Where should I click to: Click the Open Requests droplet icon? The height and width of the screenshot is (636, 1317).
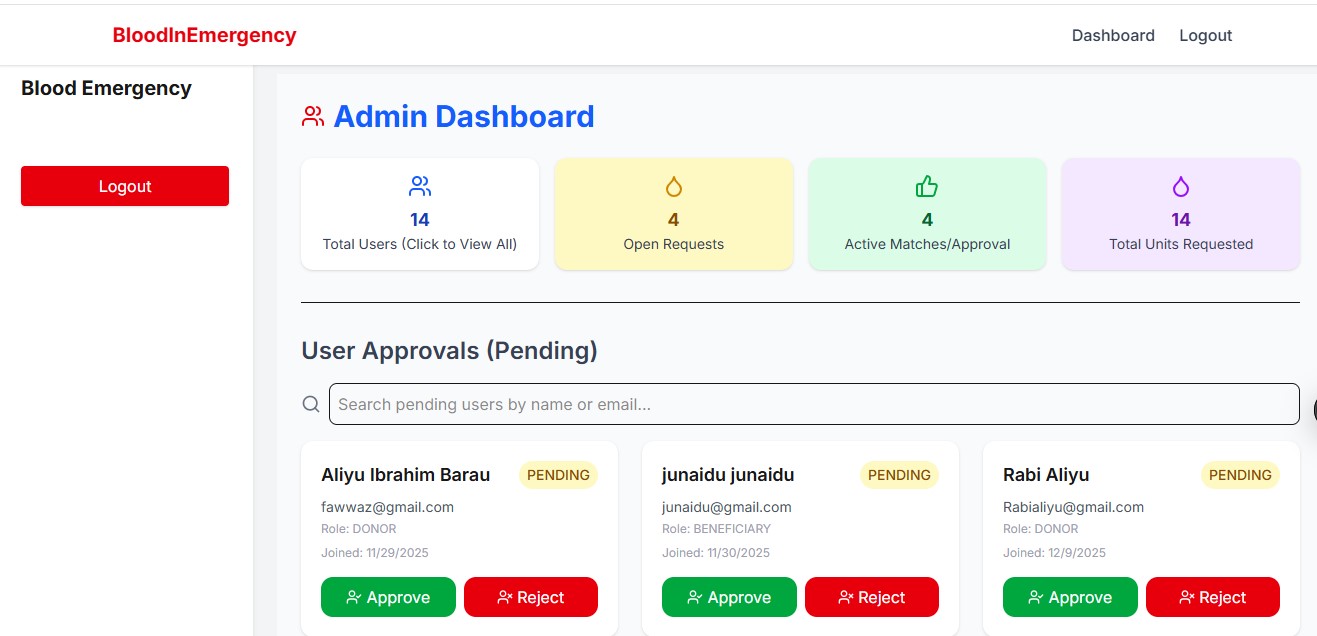tap(673, 186)
